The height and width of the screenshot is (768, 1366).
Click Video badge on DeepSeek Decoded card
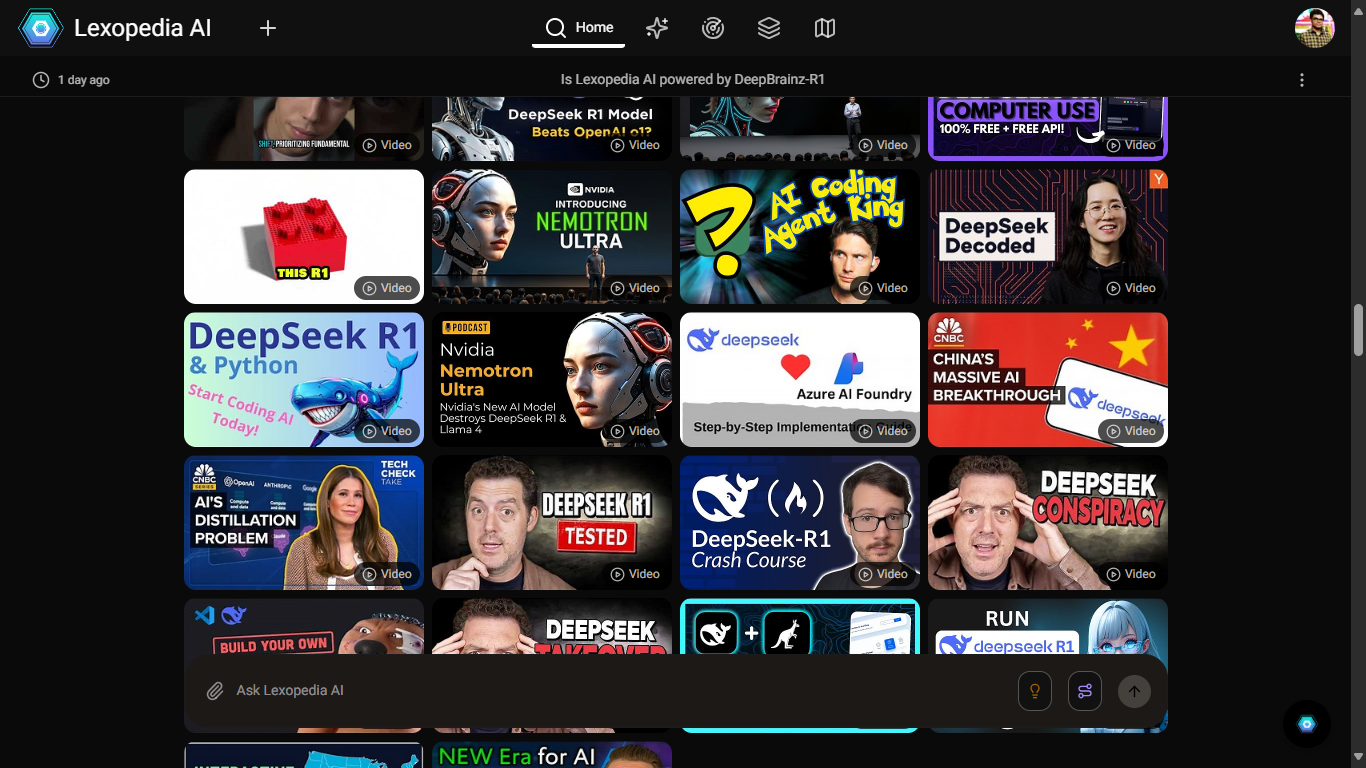coord(1131,288)
